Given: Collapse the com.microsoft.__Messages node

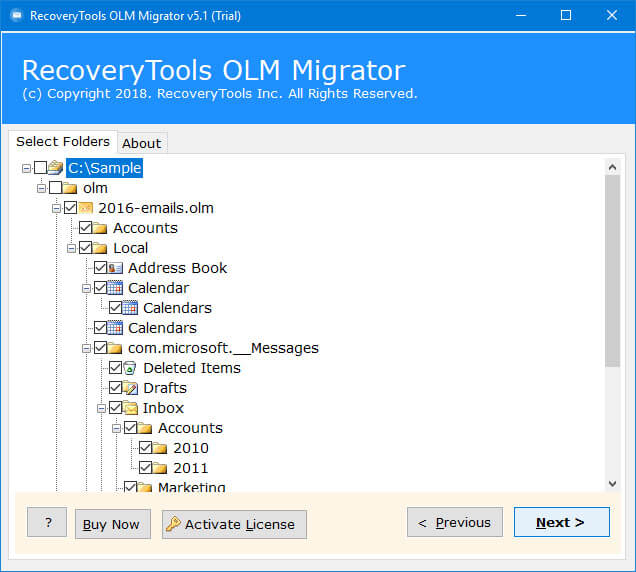Looking at the screenshot, I should [86, 348].
